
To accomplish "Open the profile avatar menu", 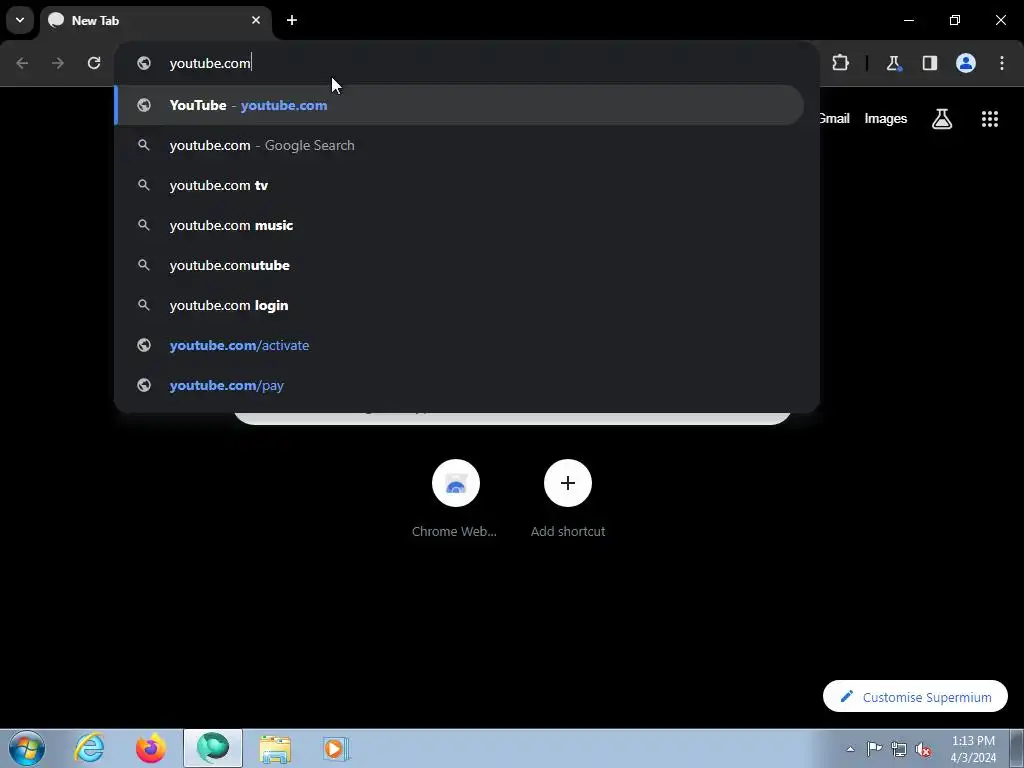I will tap(966, 63).
